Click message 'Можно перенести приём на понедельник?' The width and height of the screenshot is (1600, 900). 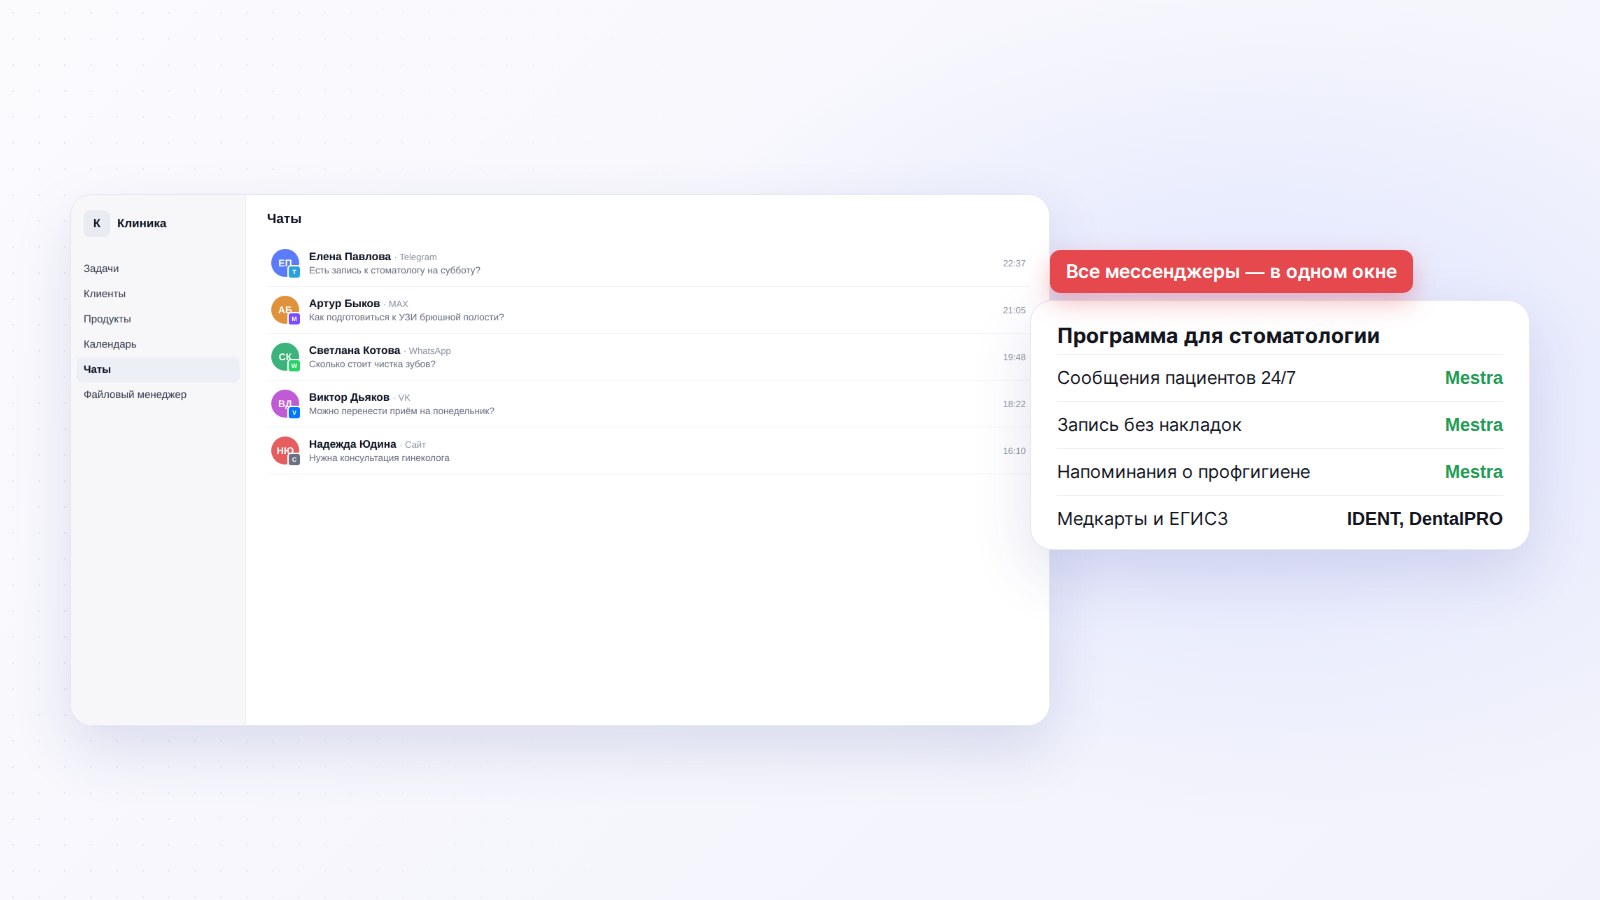401,411
